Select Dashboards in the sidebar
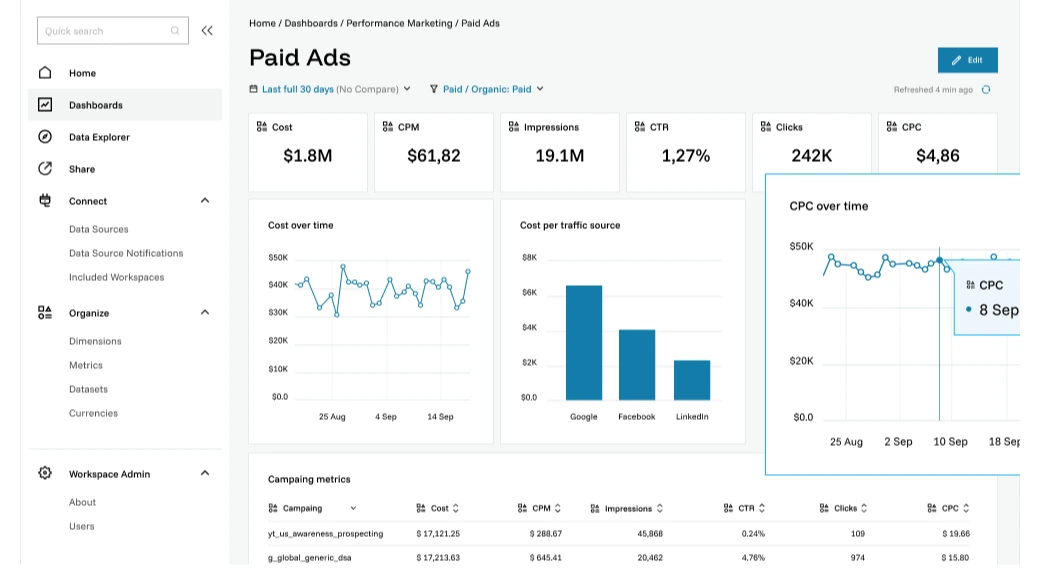This screenshot has height=584, width=1040. (95, 105)
